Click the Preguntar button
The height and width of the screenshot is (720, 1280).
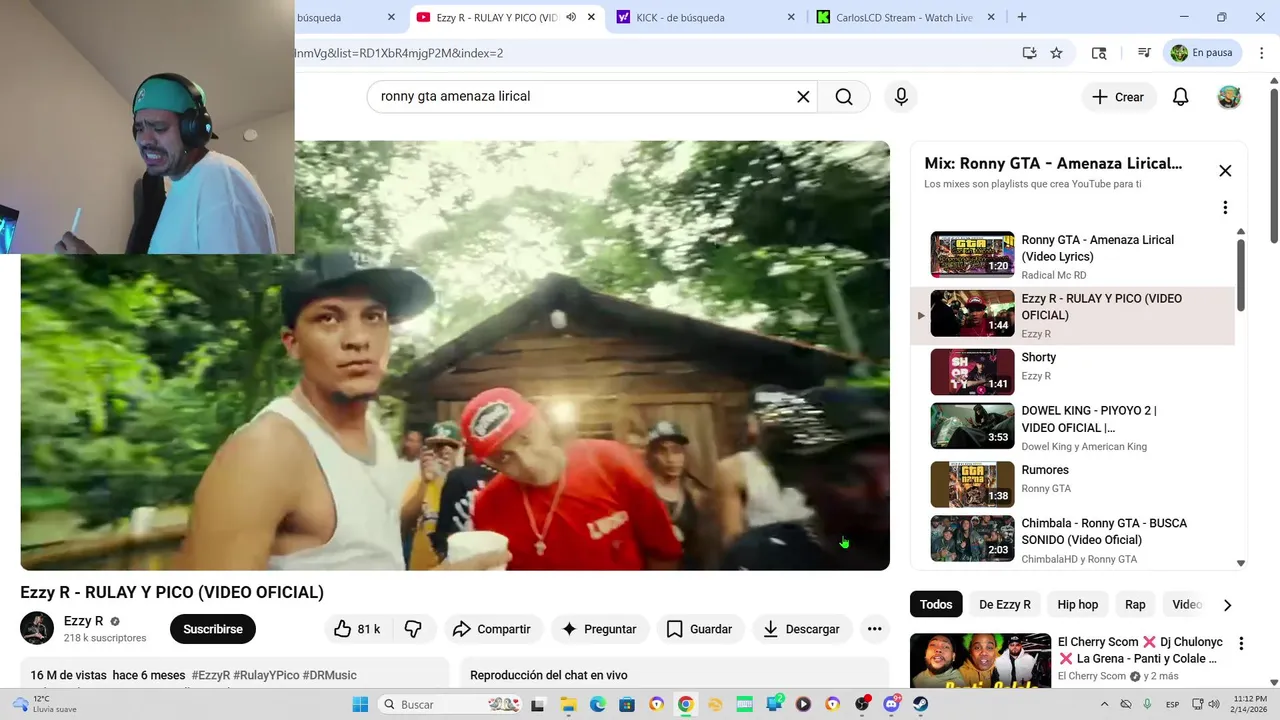599,629
